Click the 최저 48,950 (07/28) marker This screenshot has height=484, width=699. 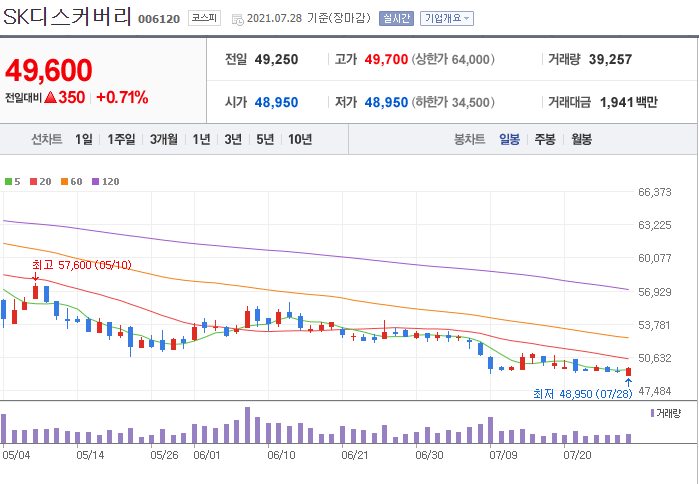point(583,394)
